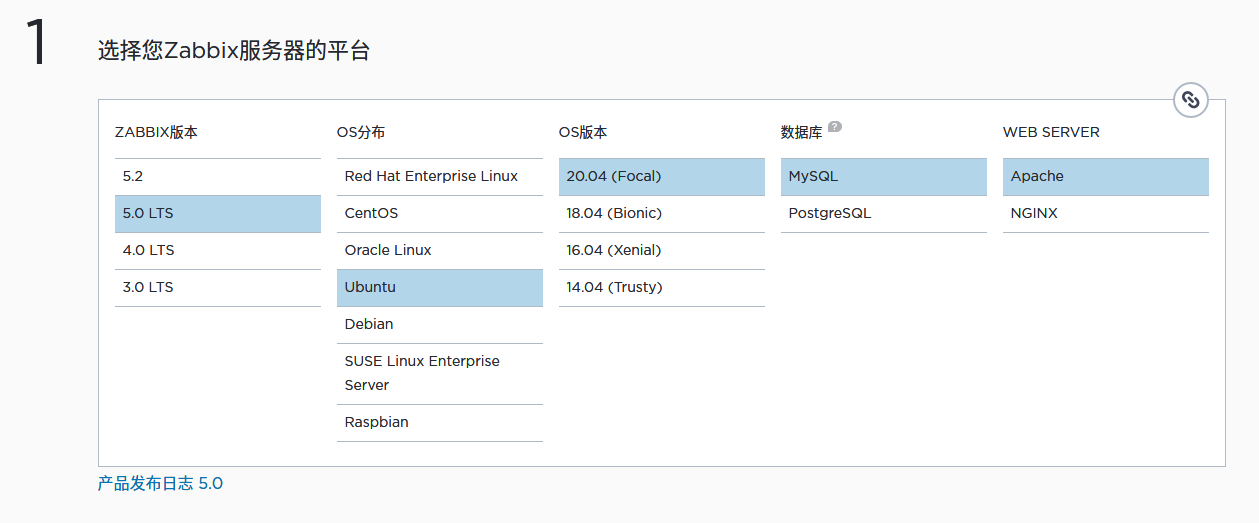Pick PostgreSQL as the database

click(x=884, y=213)
